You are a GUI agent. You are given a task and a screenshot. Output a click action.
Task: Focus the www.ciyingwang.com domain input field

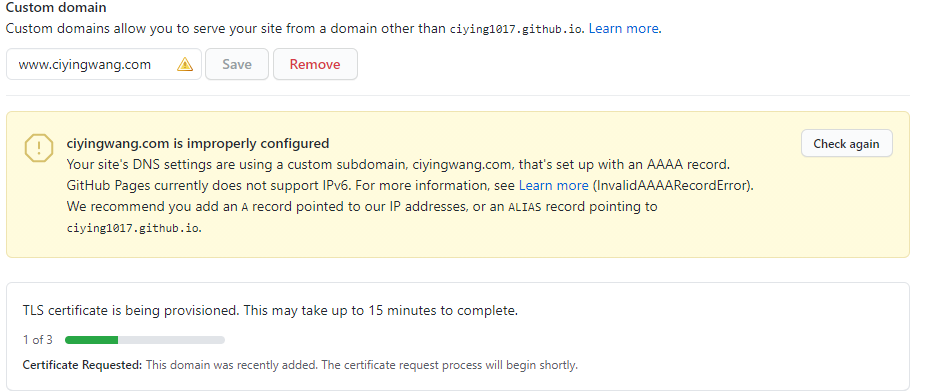[x=104, y=64]
